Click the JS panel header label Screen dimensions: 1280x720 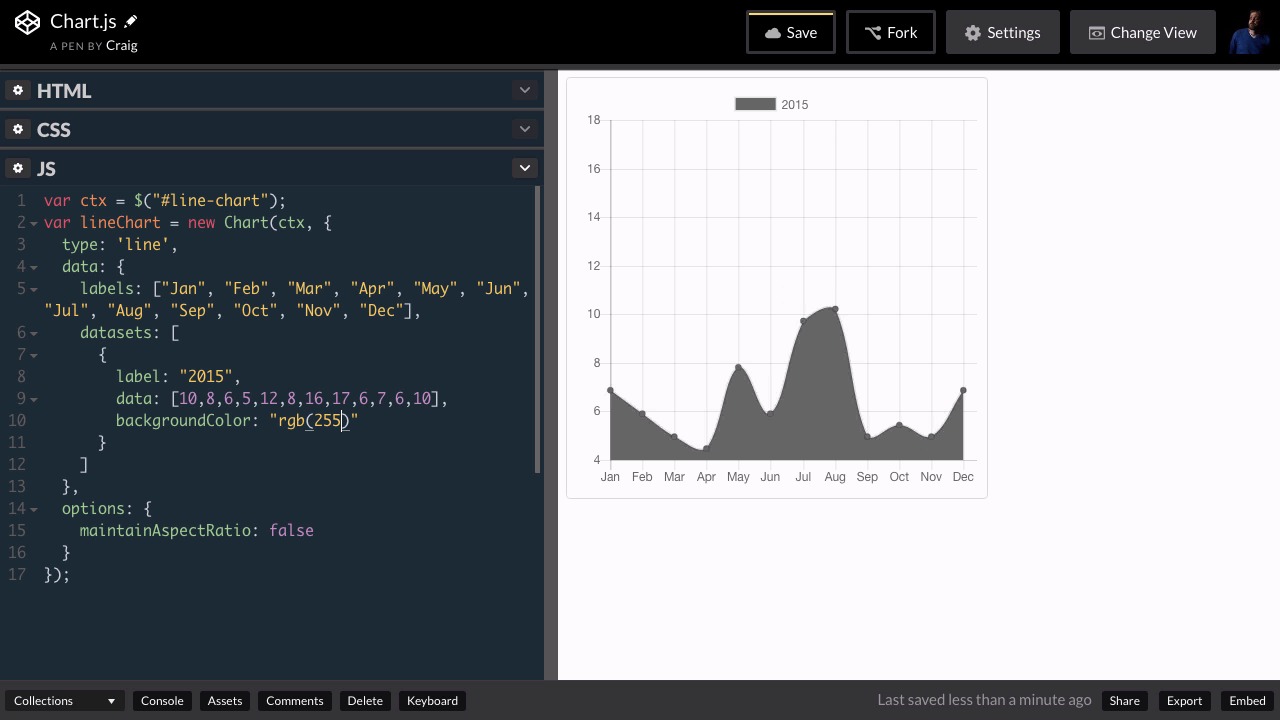pos(47,168)
